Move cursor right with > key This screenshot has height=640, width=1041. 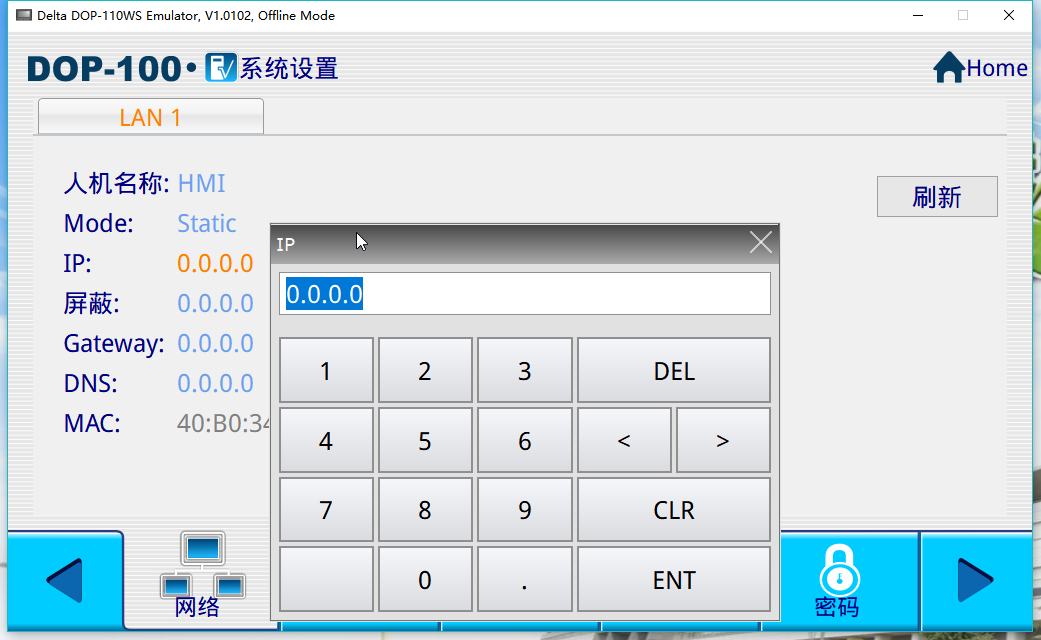pos(723,440)
